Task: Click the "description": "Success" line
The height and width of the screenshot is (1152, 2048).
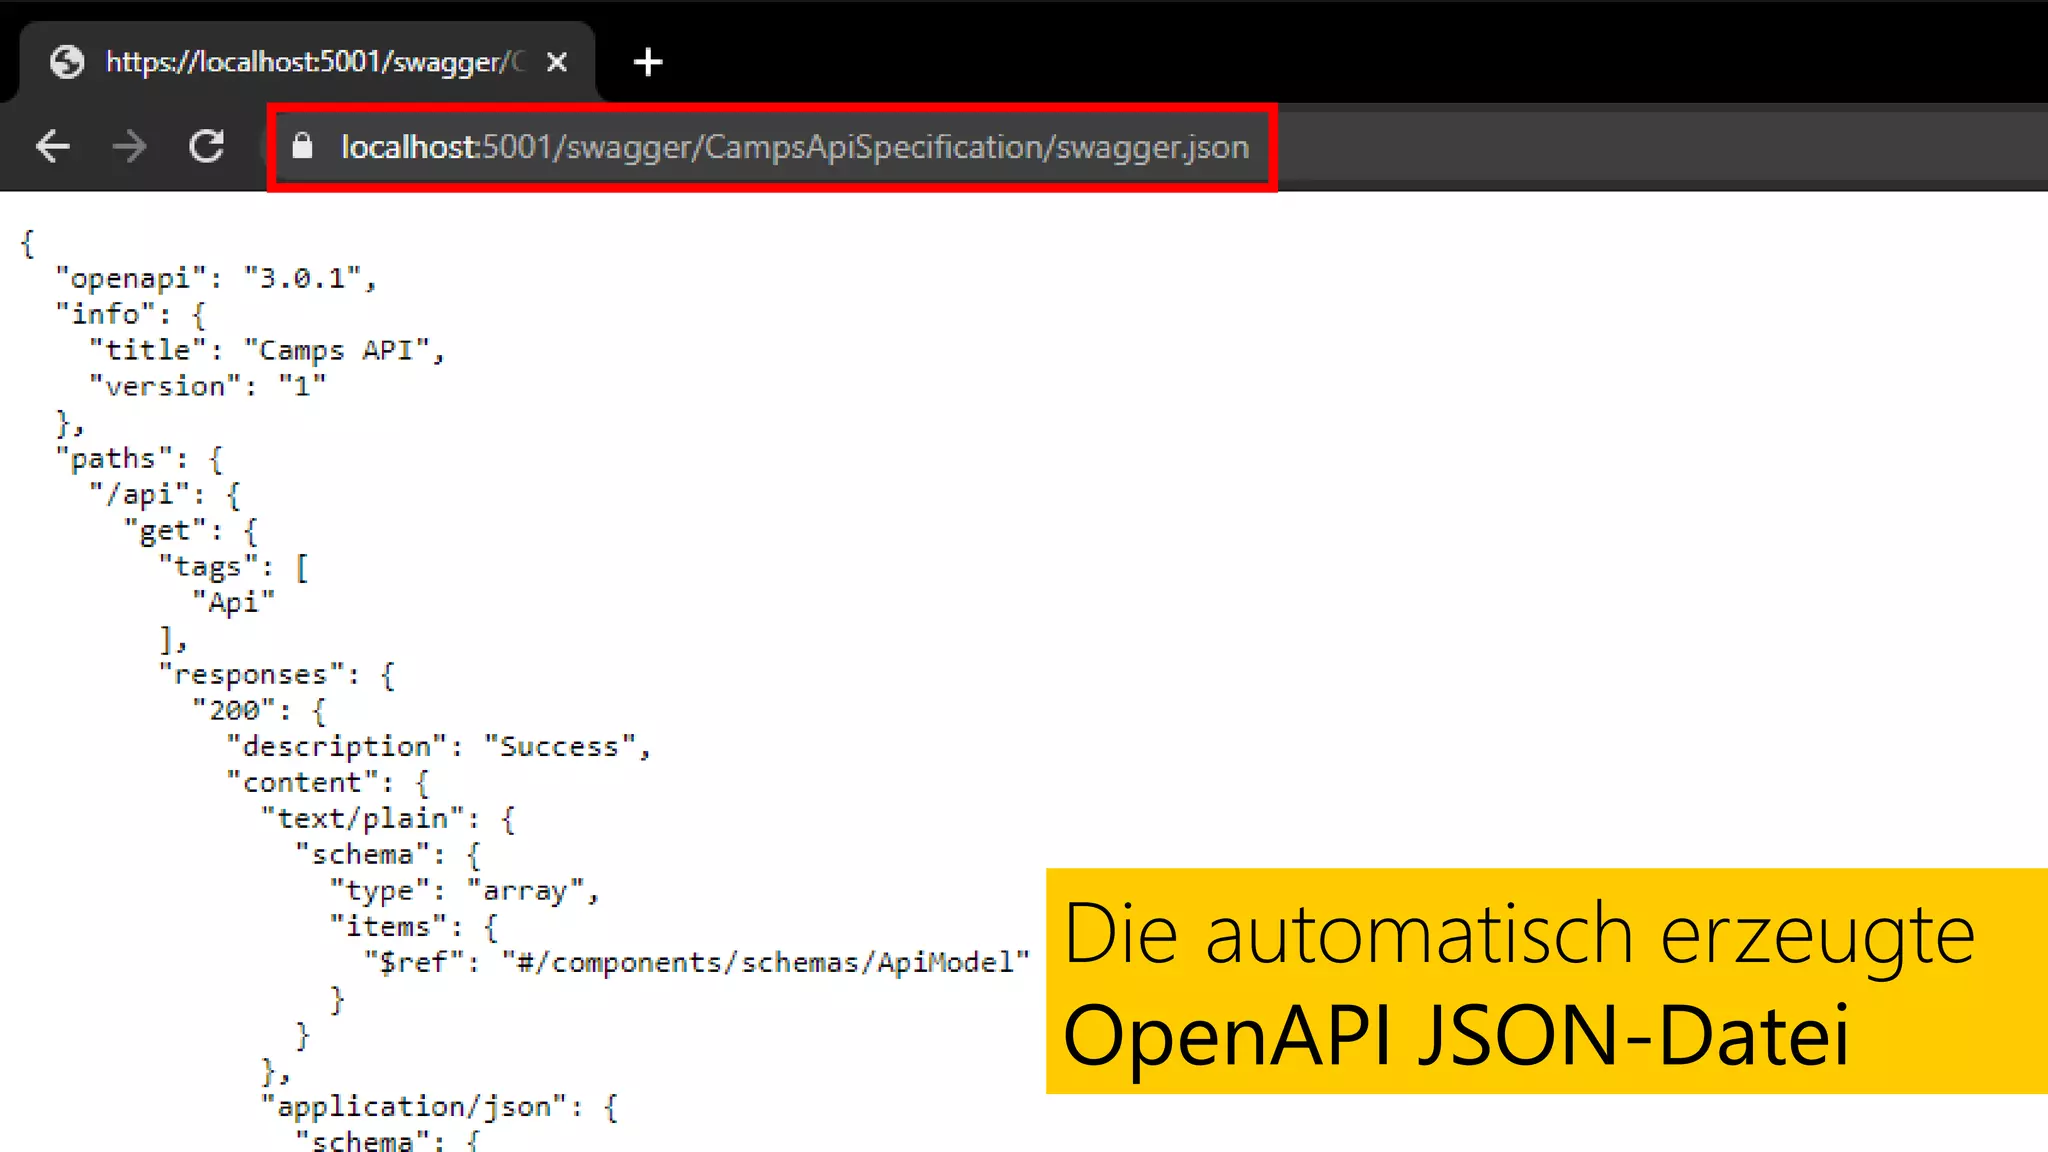Action: (439, 746)
